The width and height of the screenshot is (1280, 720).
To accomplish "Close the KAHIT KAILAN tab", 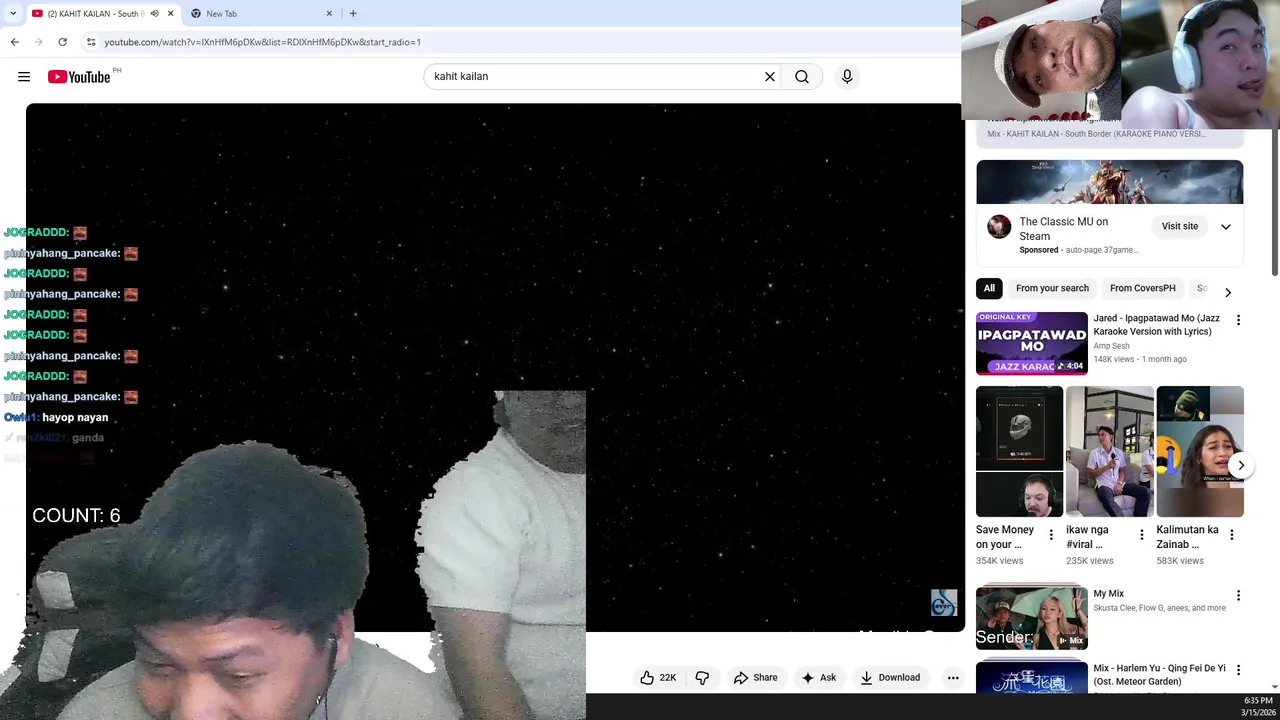I will click(x=170, y=13).
